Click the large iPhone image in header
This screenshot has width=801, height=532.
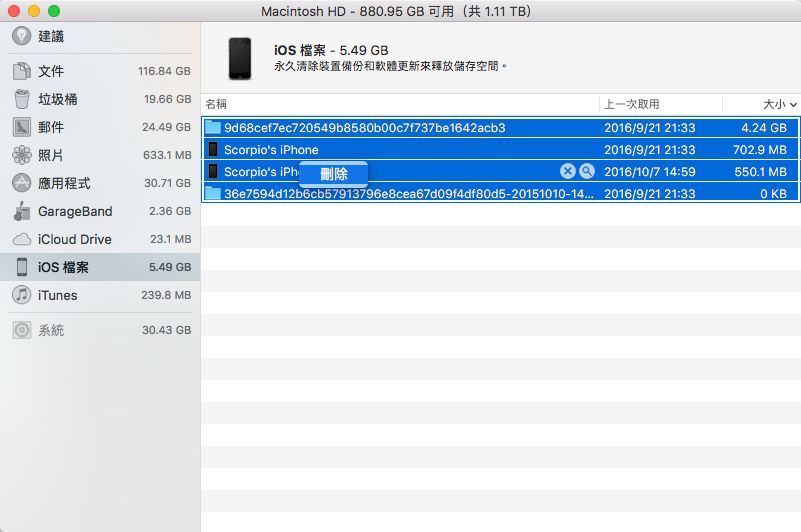(x=240, y=58)
